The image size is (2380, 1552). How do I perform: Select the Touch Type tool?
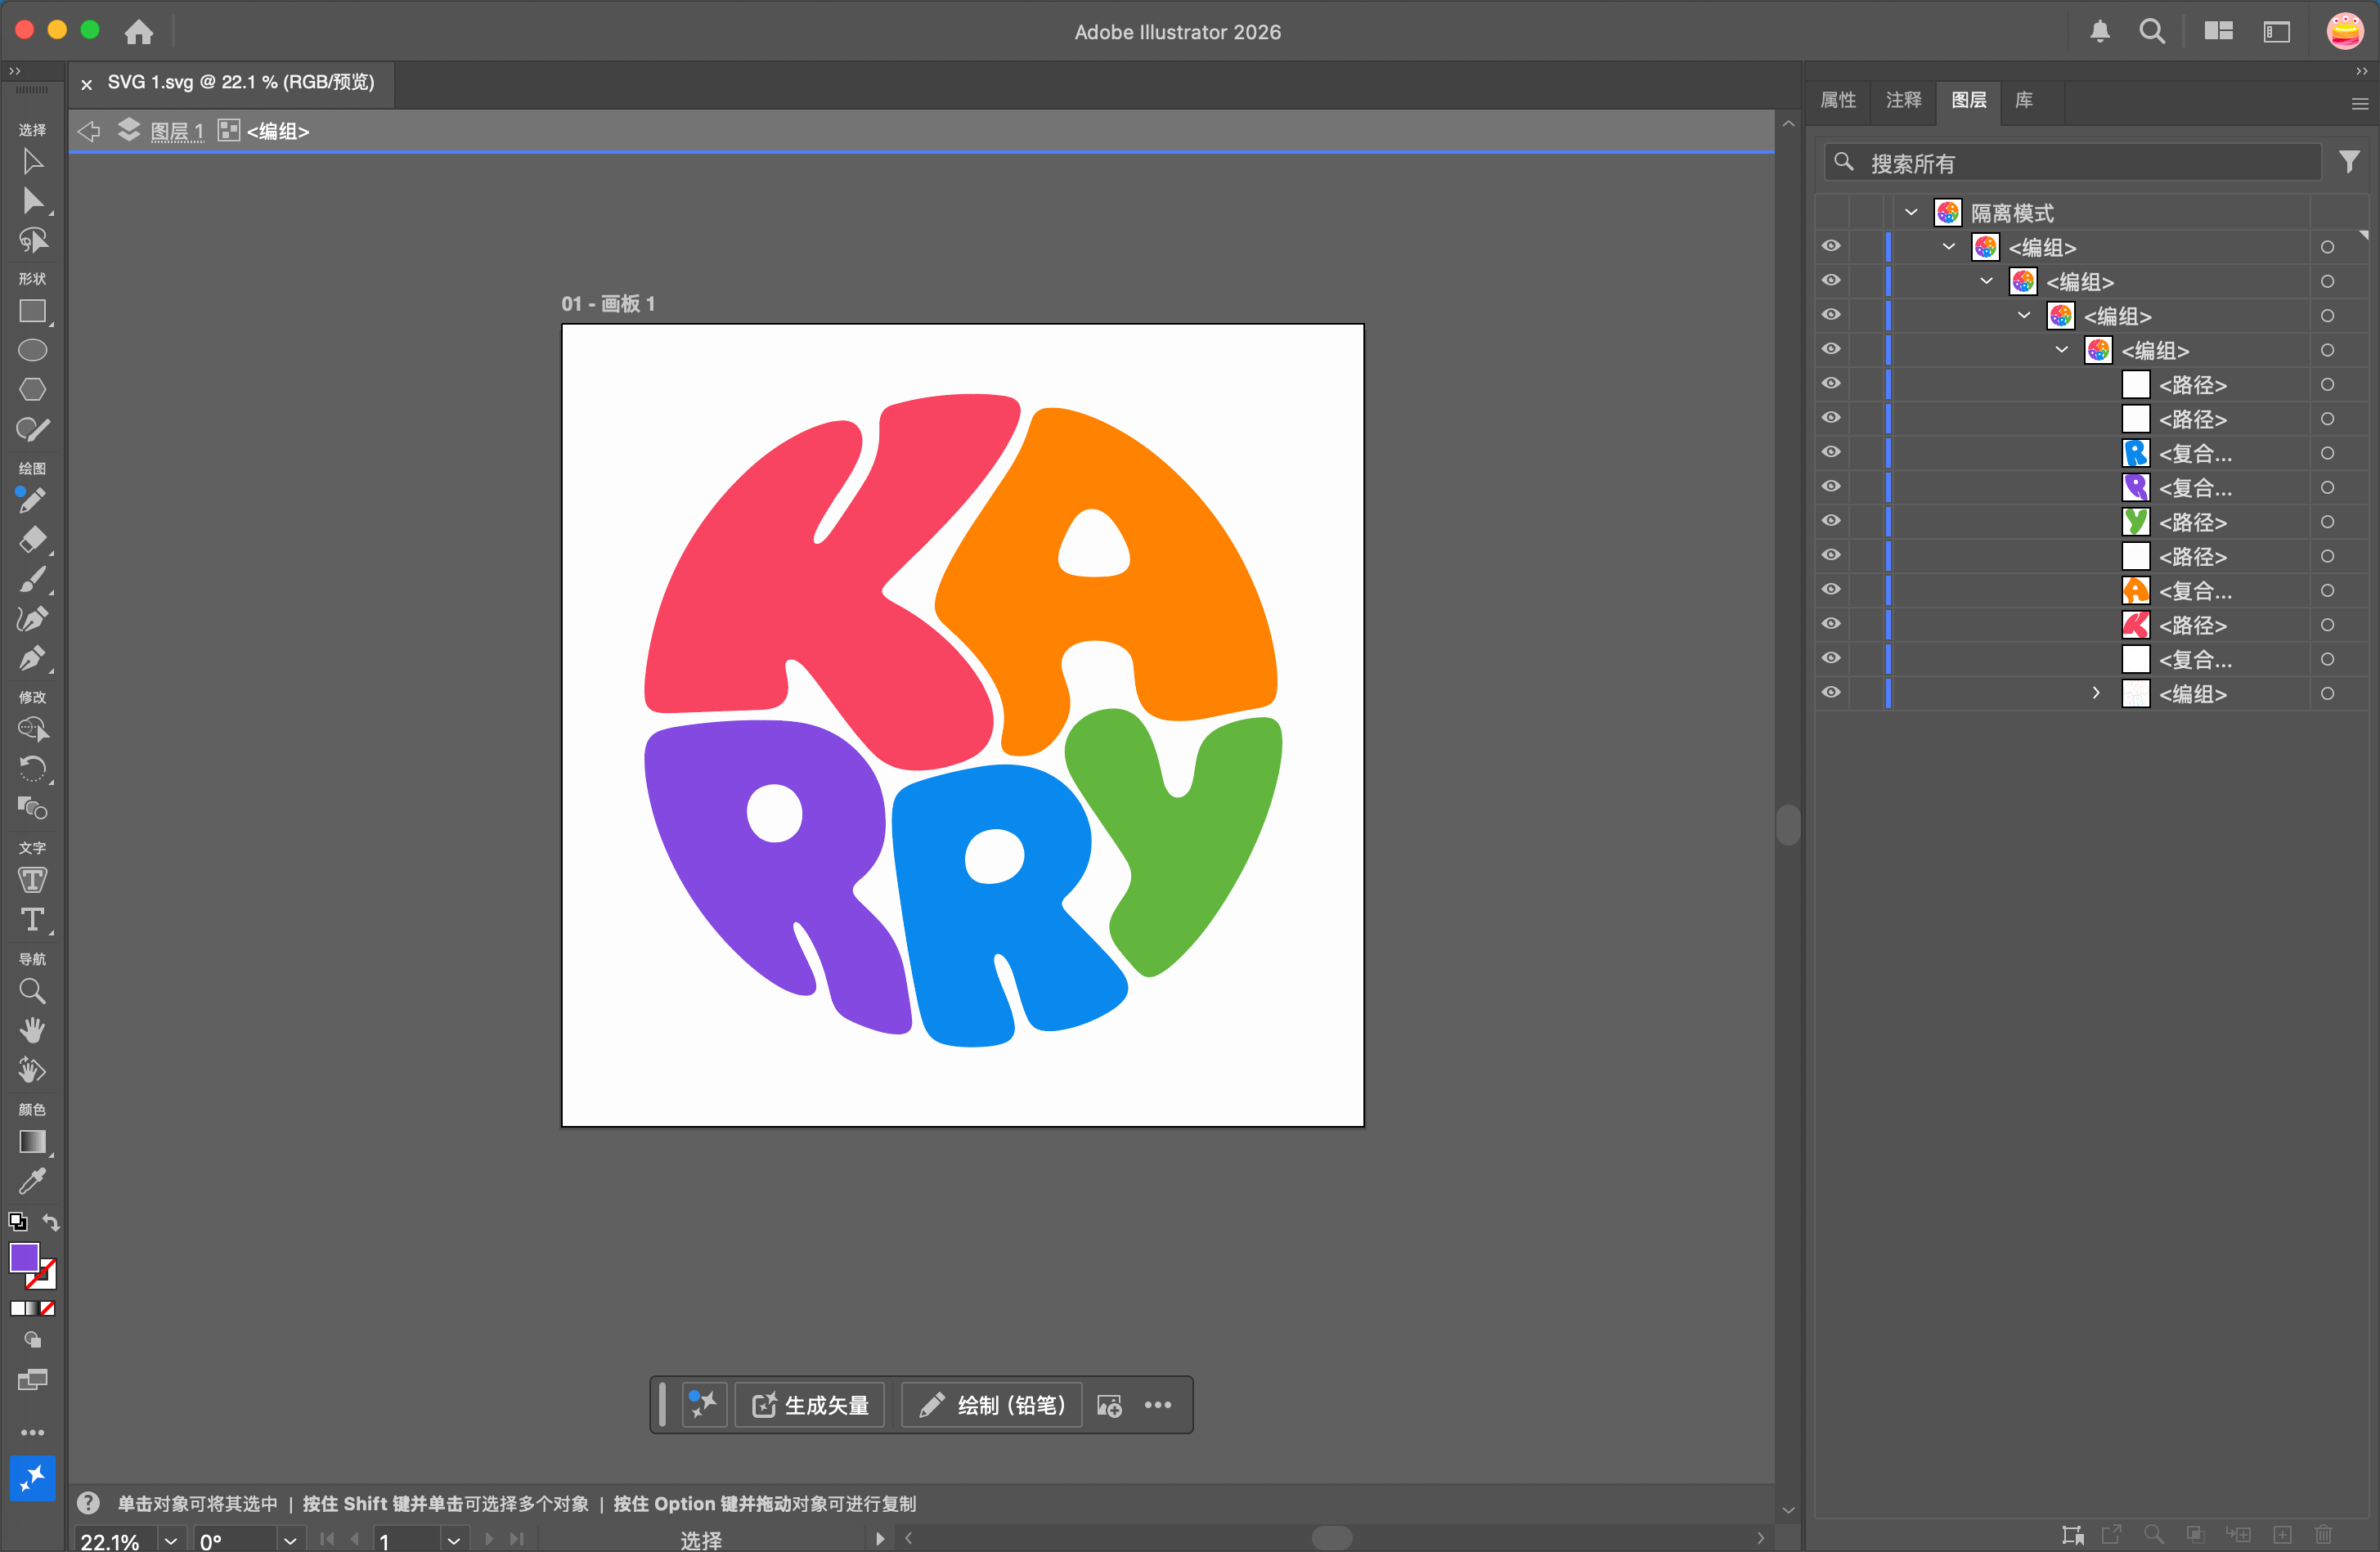(x=32, y=880)
